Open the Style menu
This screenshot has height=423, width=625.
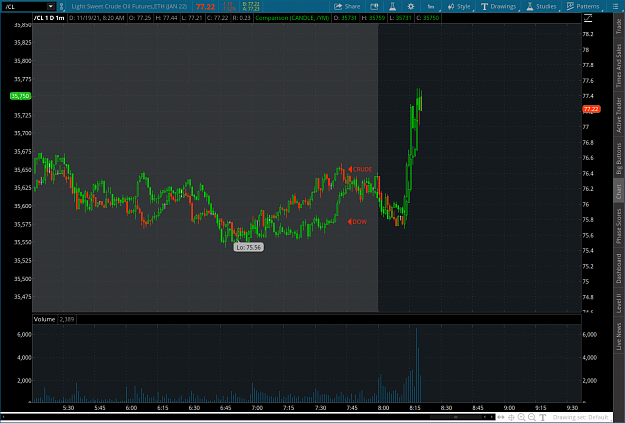coord(459,6)
